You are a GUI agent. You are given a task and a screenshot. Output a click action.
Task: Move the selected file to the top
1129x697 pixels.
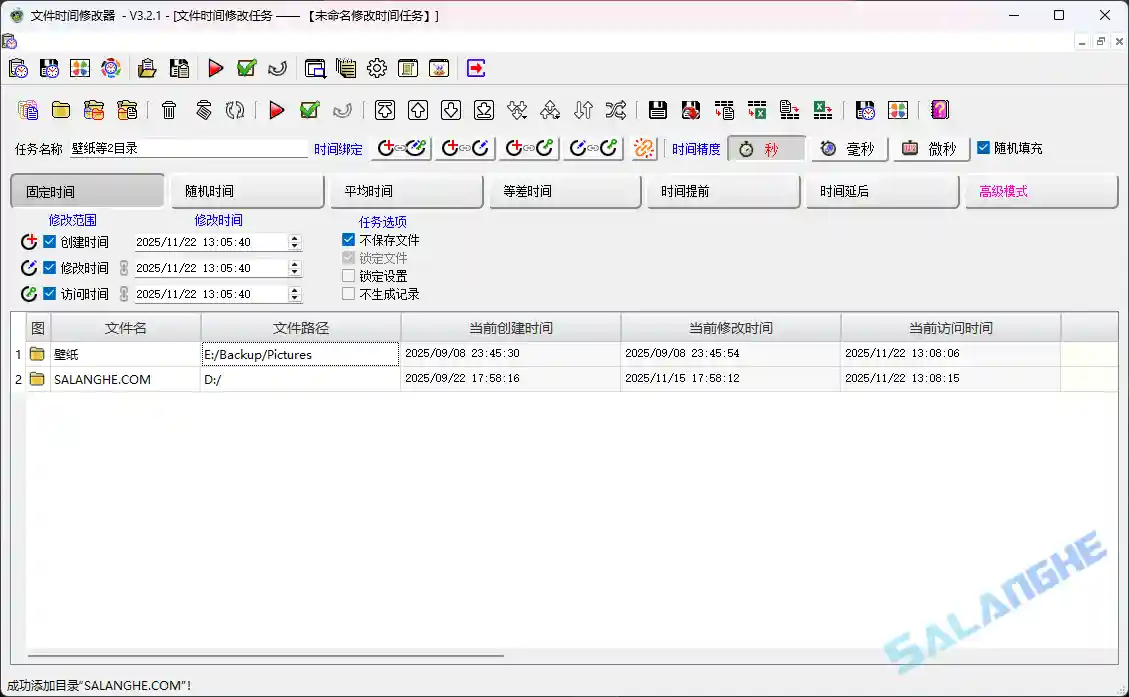click(x=384, y=110)
